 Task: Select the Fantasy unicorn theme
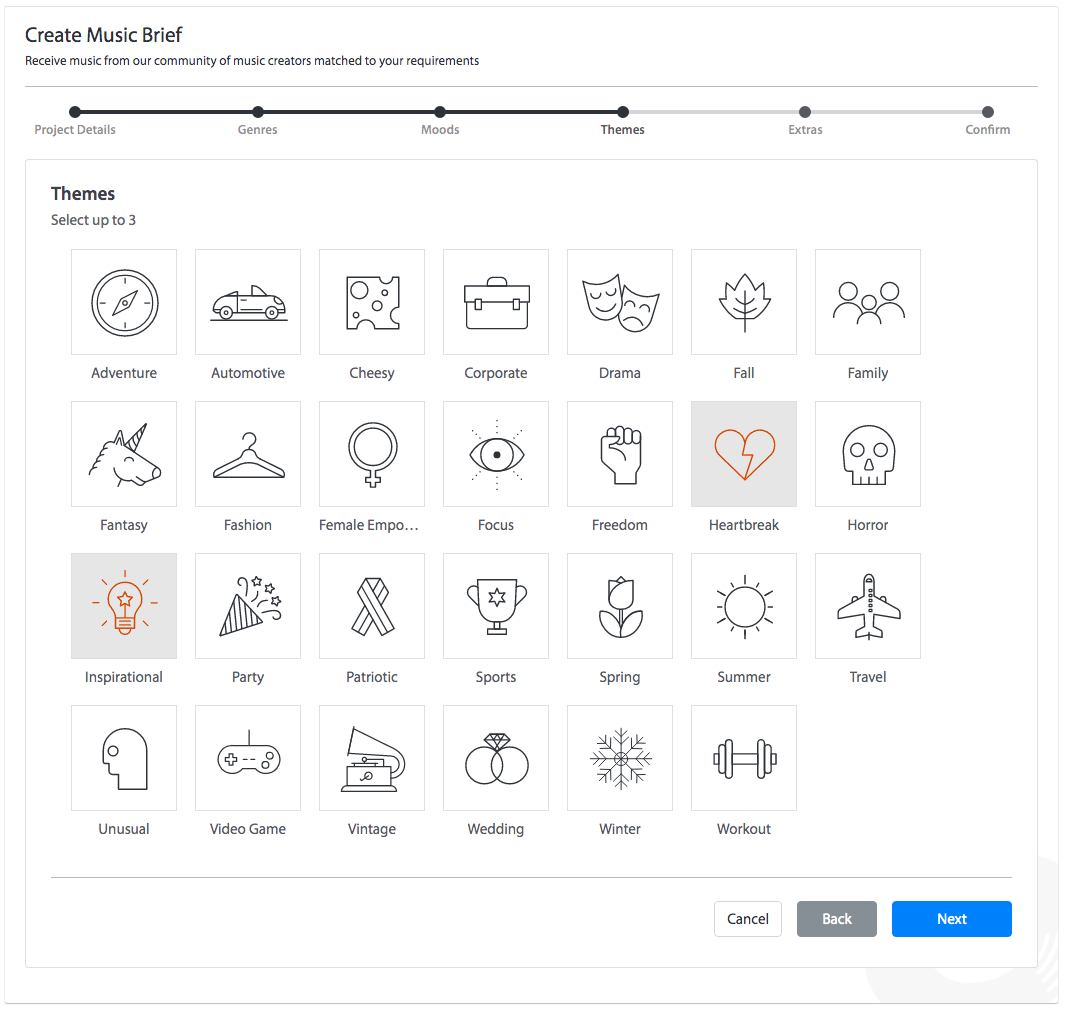pyautogui.click(x=124, y=454)
